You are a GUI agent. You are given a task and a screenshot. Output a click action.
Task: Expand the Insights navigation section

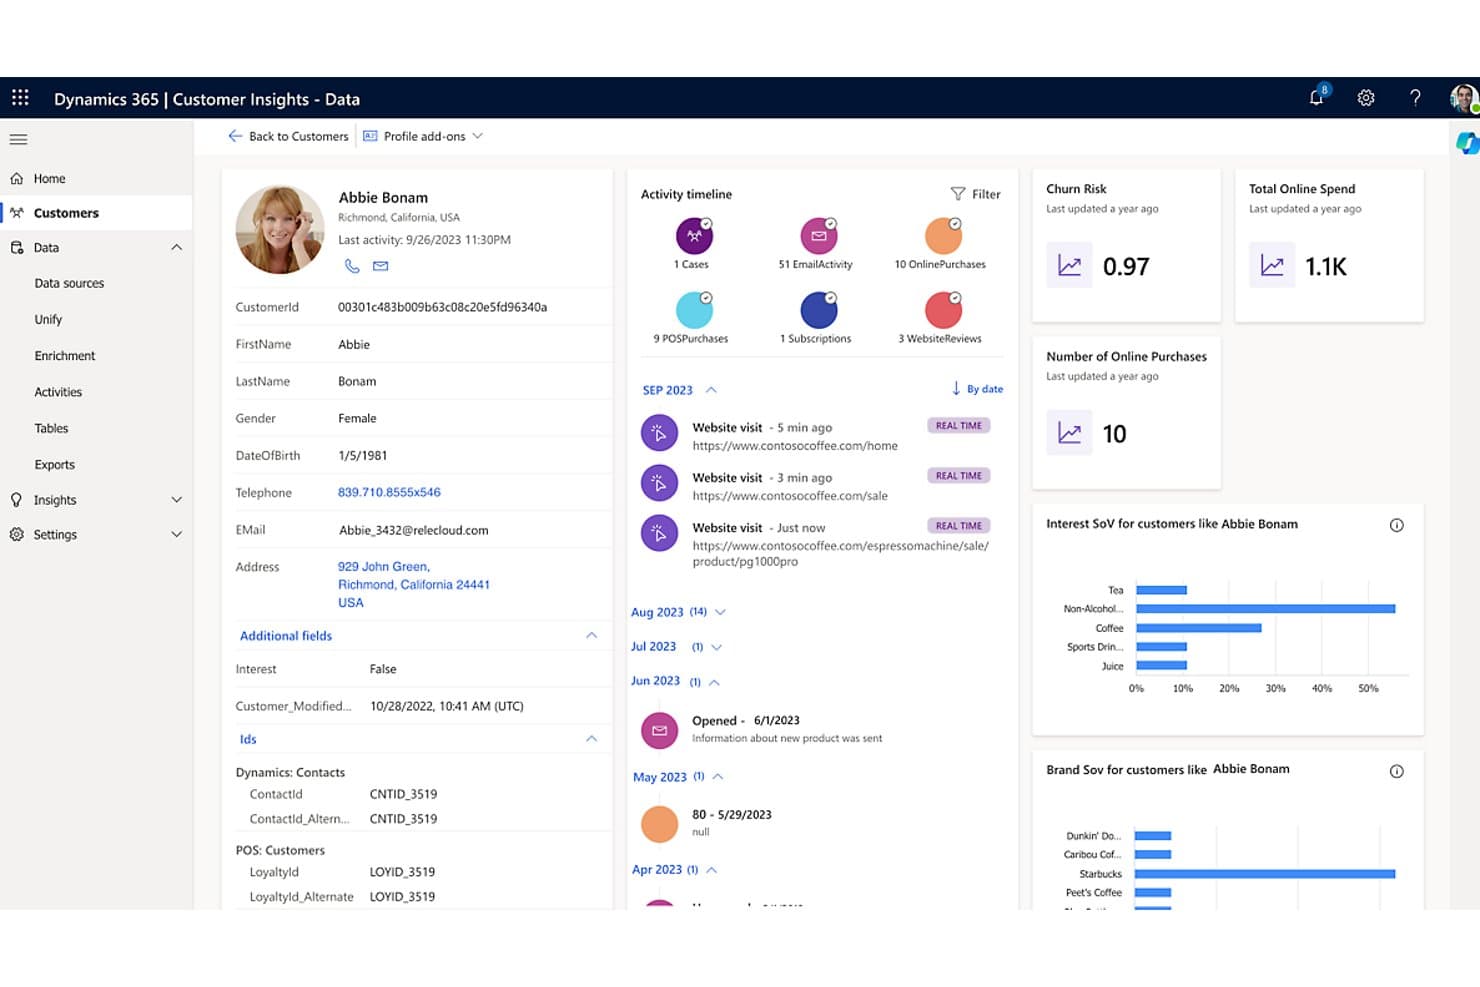pos(177,500)
